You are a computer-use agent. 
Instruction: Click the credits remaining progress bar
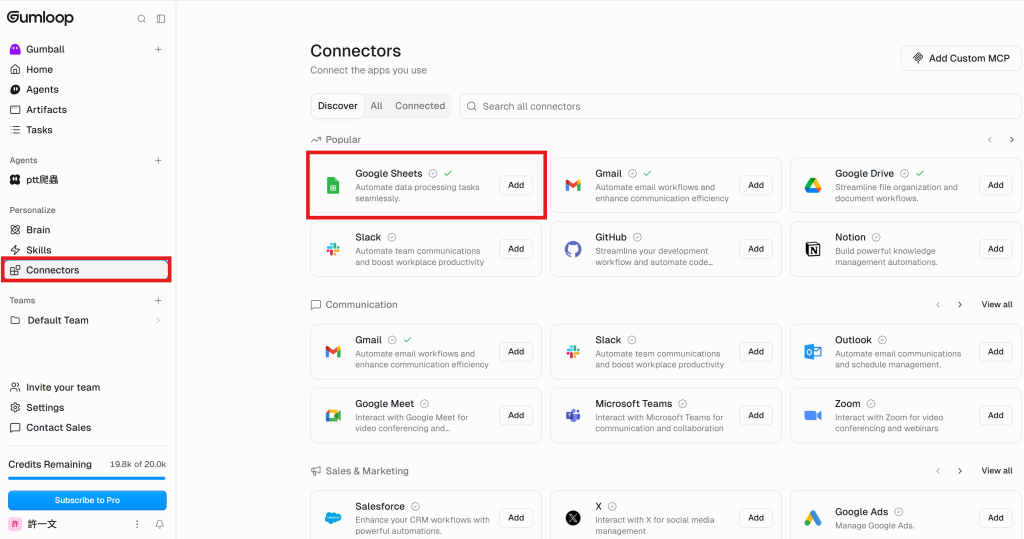(88, 478)
